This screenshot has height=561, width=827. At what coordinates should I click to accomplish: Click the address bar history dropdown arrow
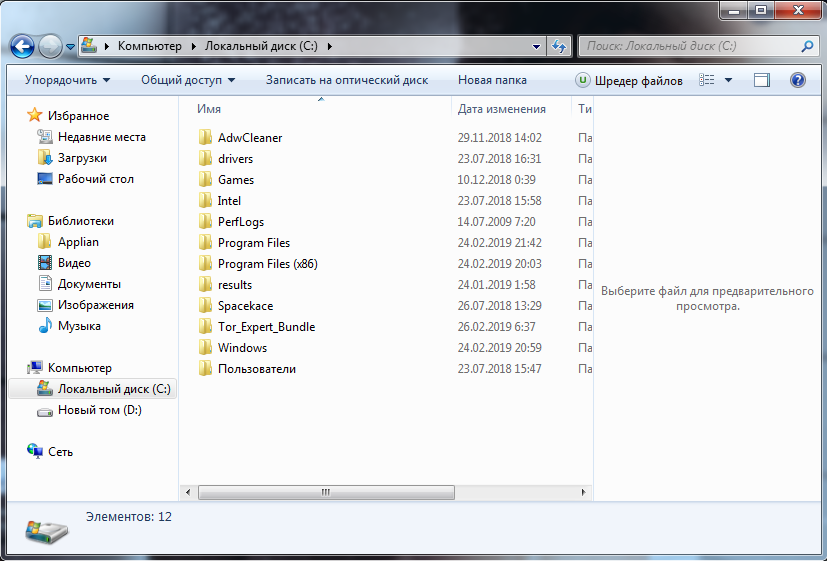(537, 46)
